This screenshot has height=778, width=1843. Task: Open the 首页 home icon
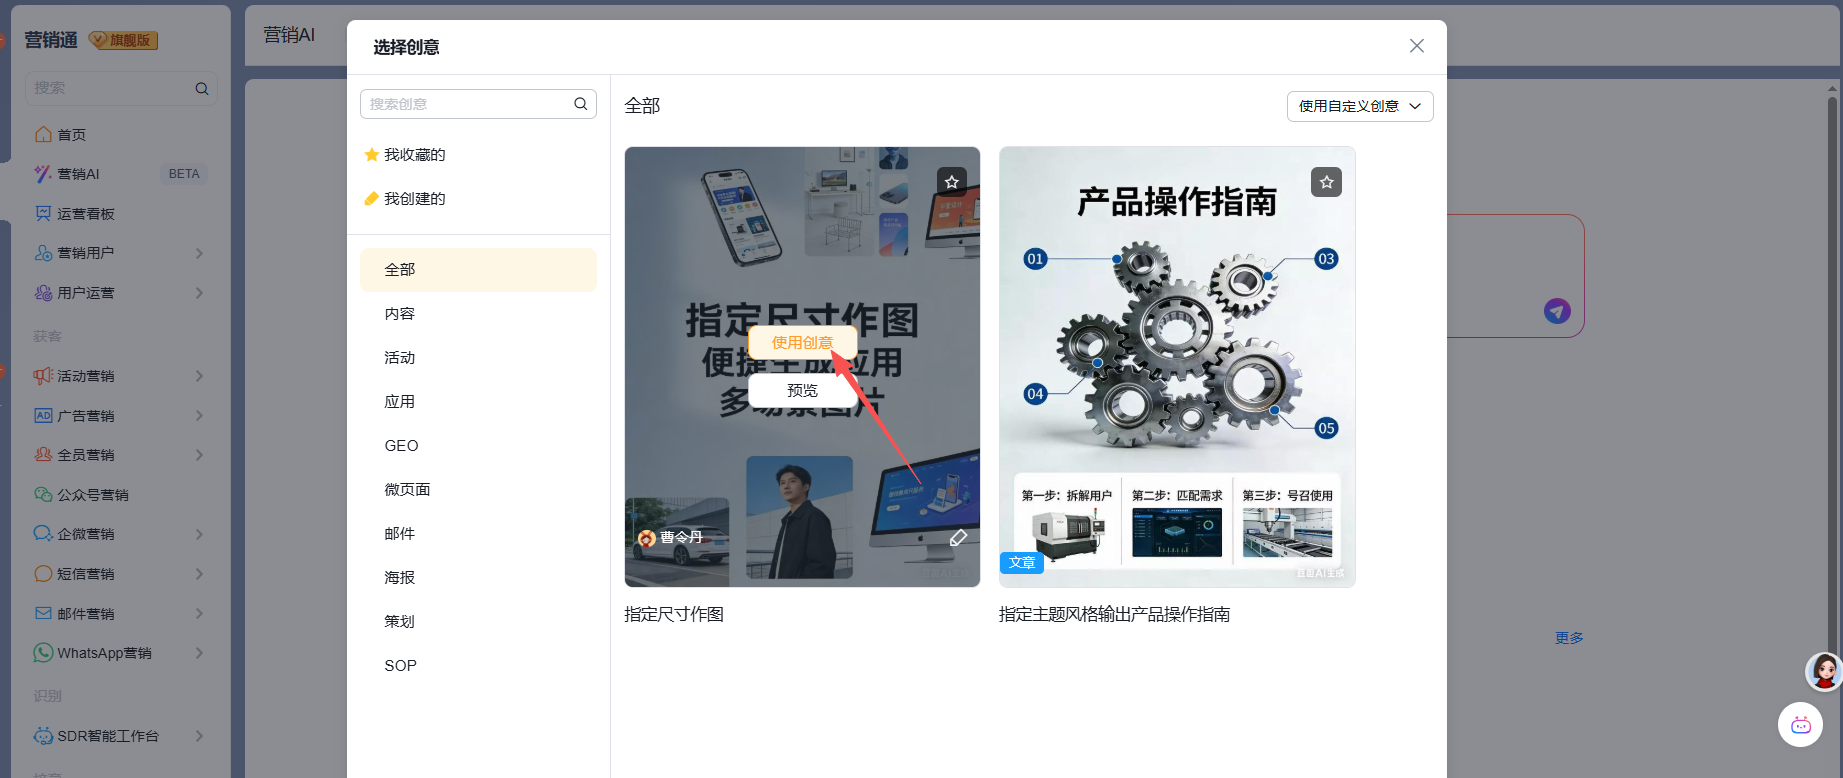click(x=43, y=134)
